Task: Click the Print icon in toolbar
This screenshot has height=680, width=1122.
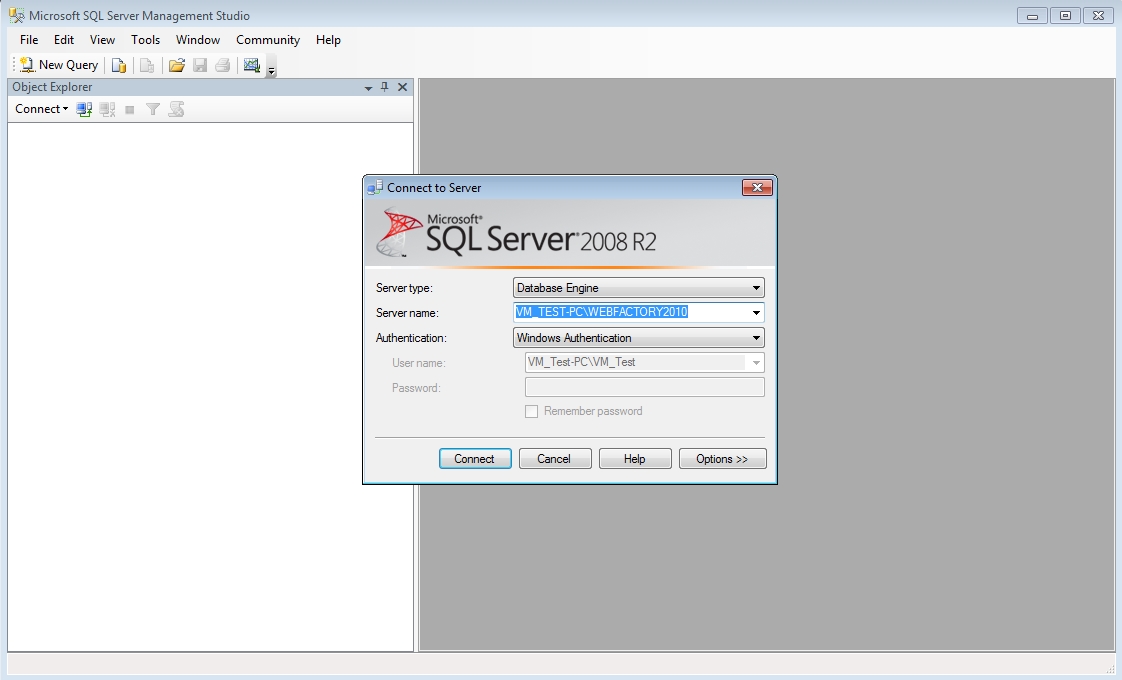Action: [x=222, y=66]
